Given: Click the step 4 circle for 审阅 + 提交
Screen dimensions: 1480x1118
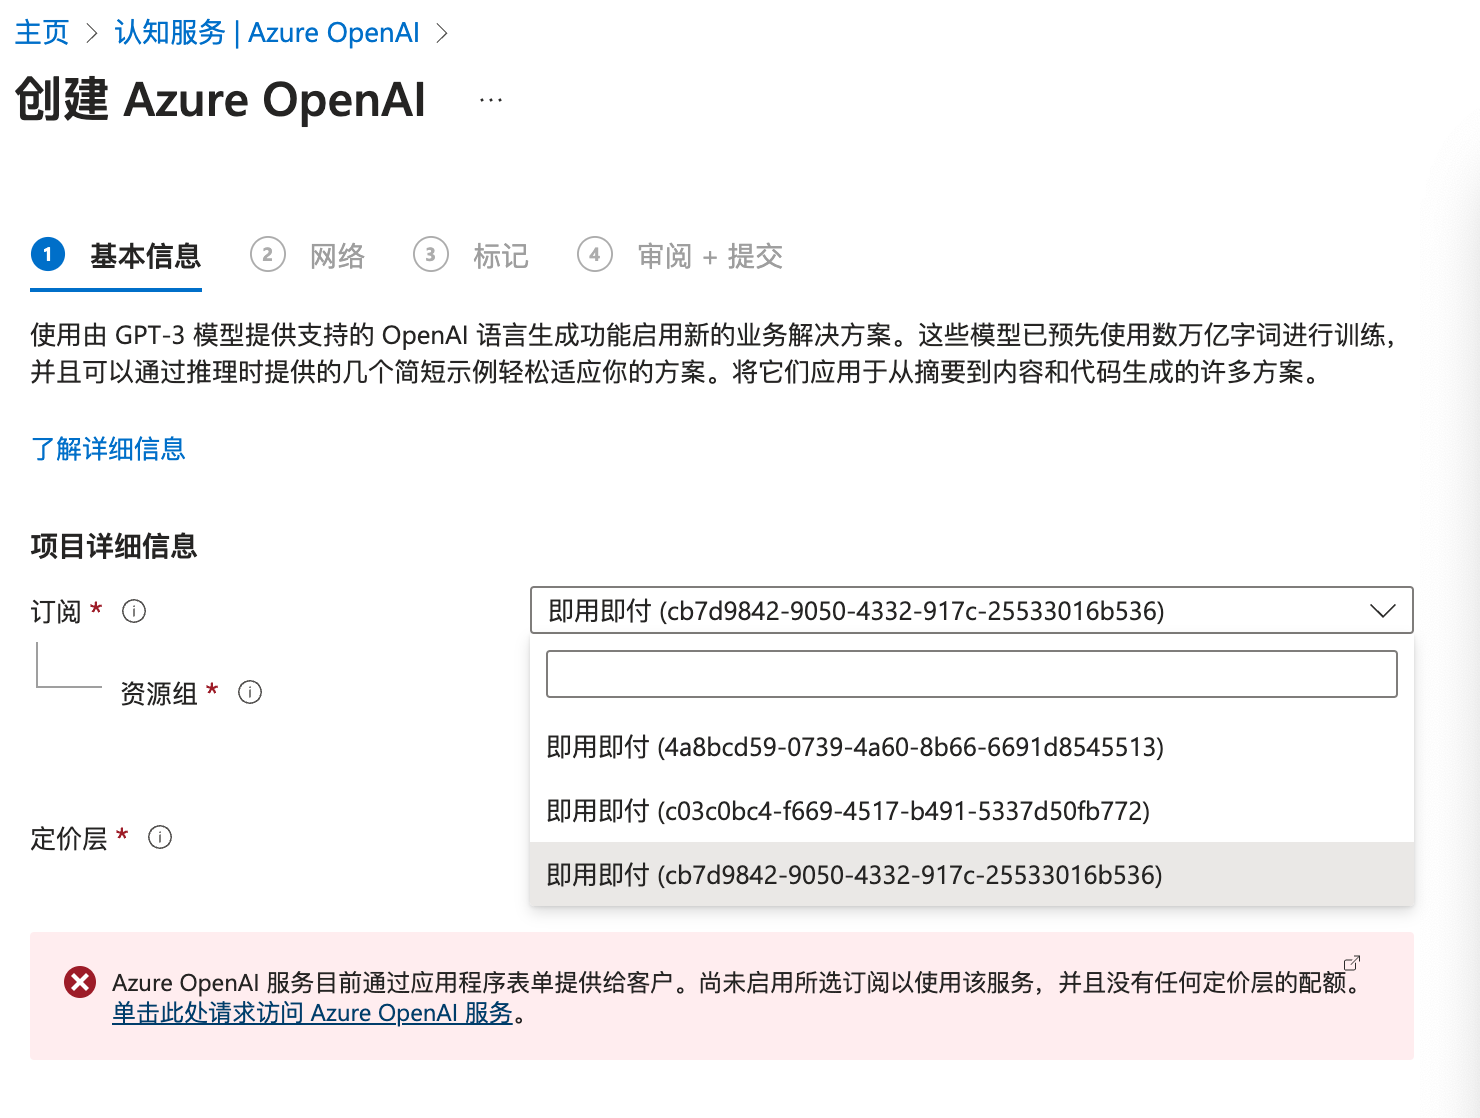Looking at the screenshot, I should pyautogui.click(x=595, y=254).
